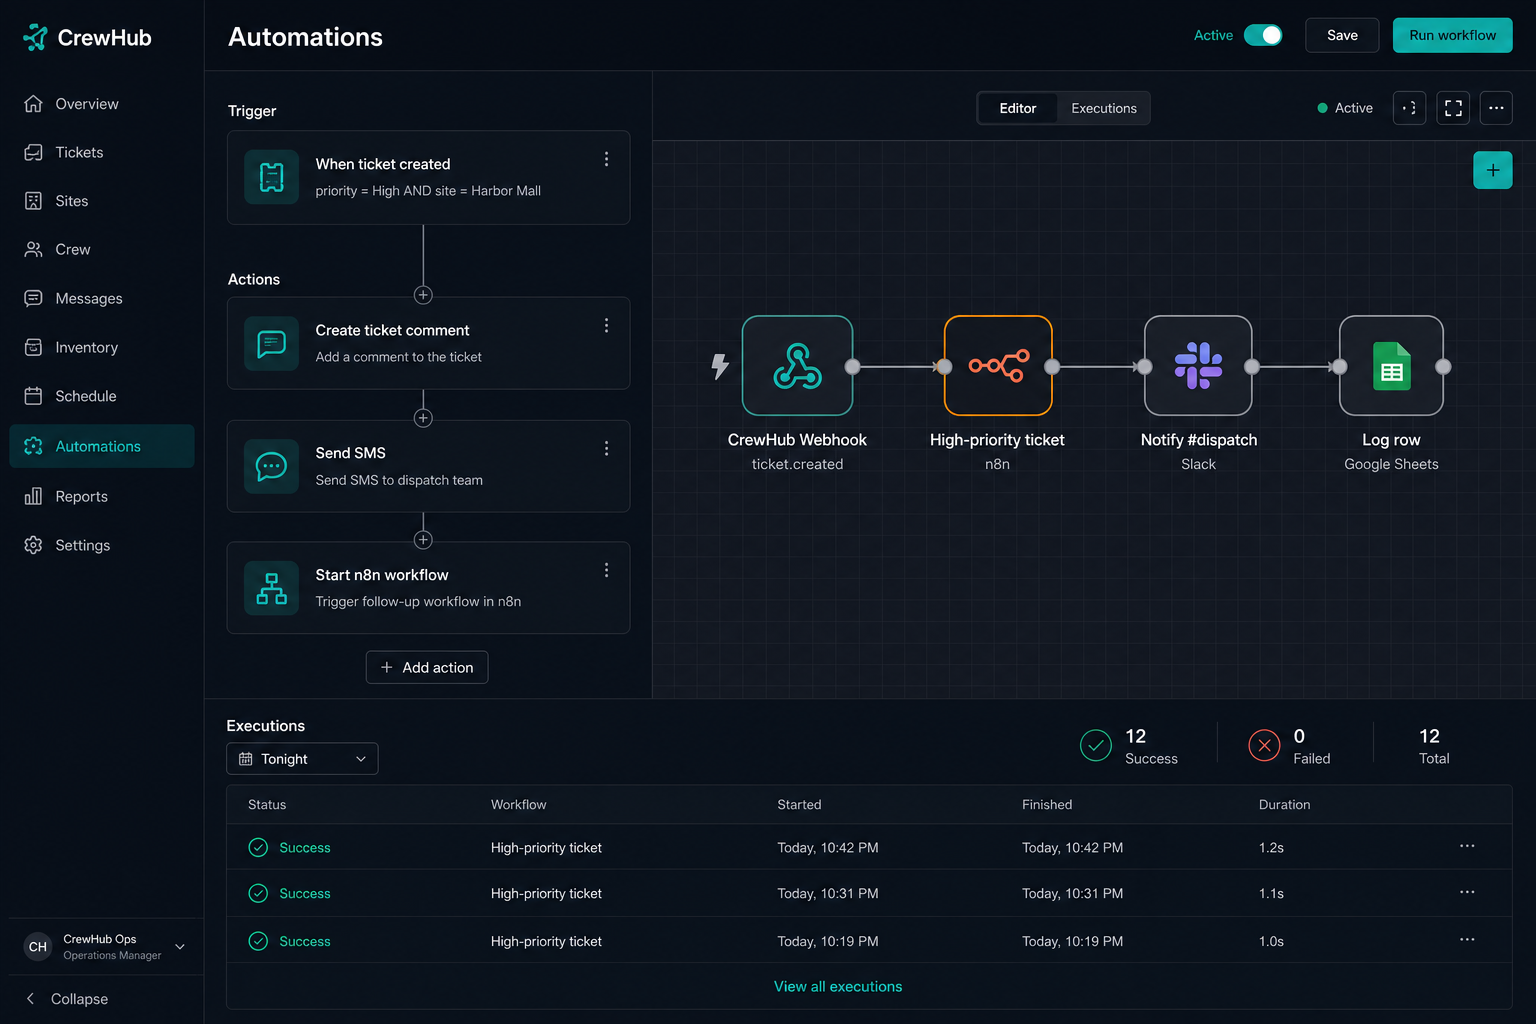
Task: Open Reports from the sidebar
Action: coord(101,496)
